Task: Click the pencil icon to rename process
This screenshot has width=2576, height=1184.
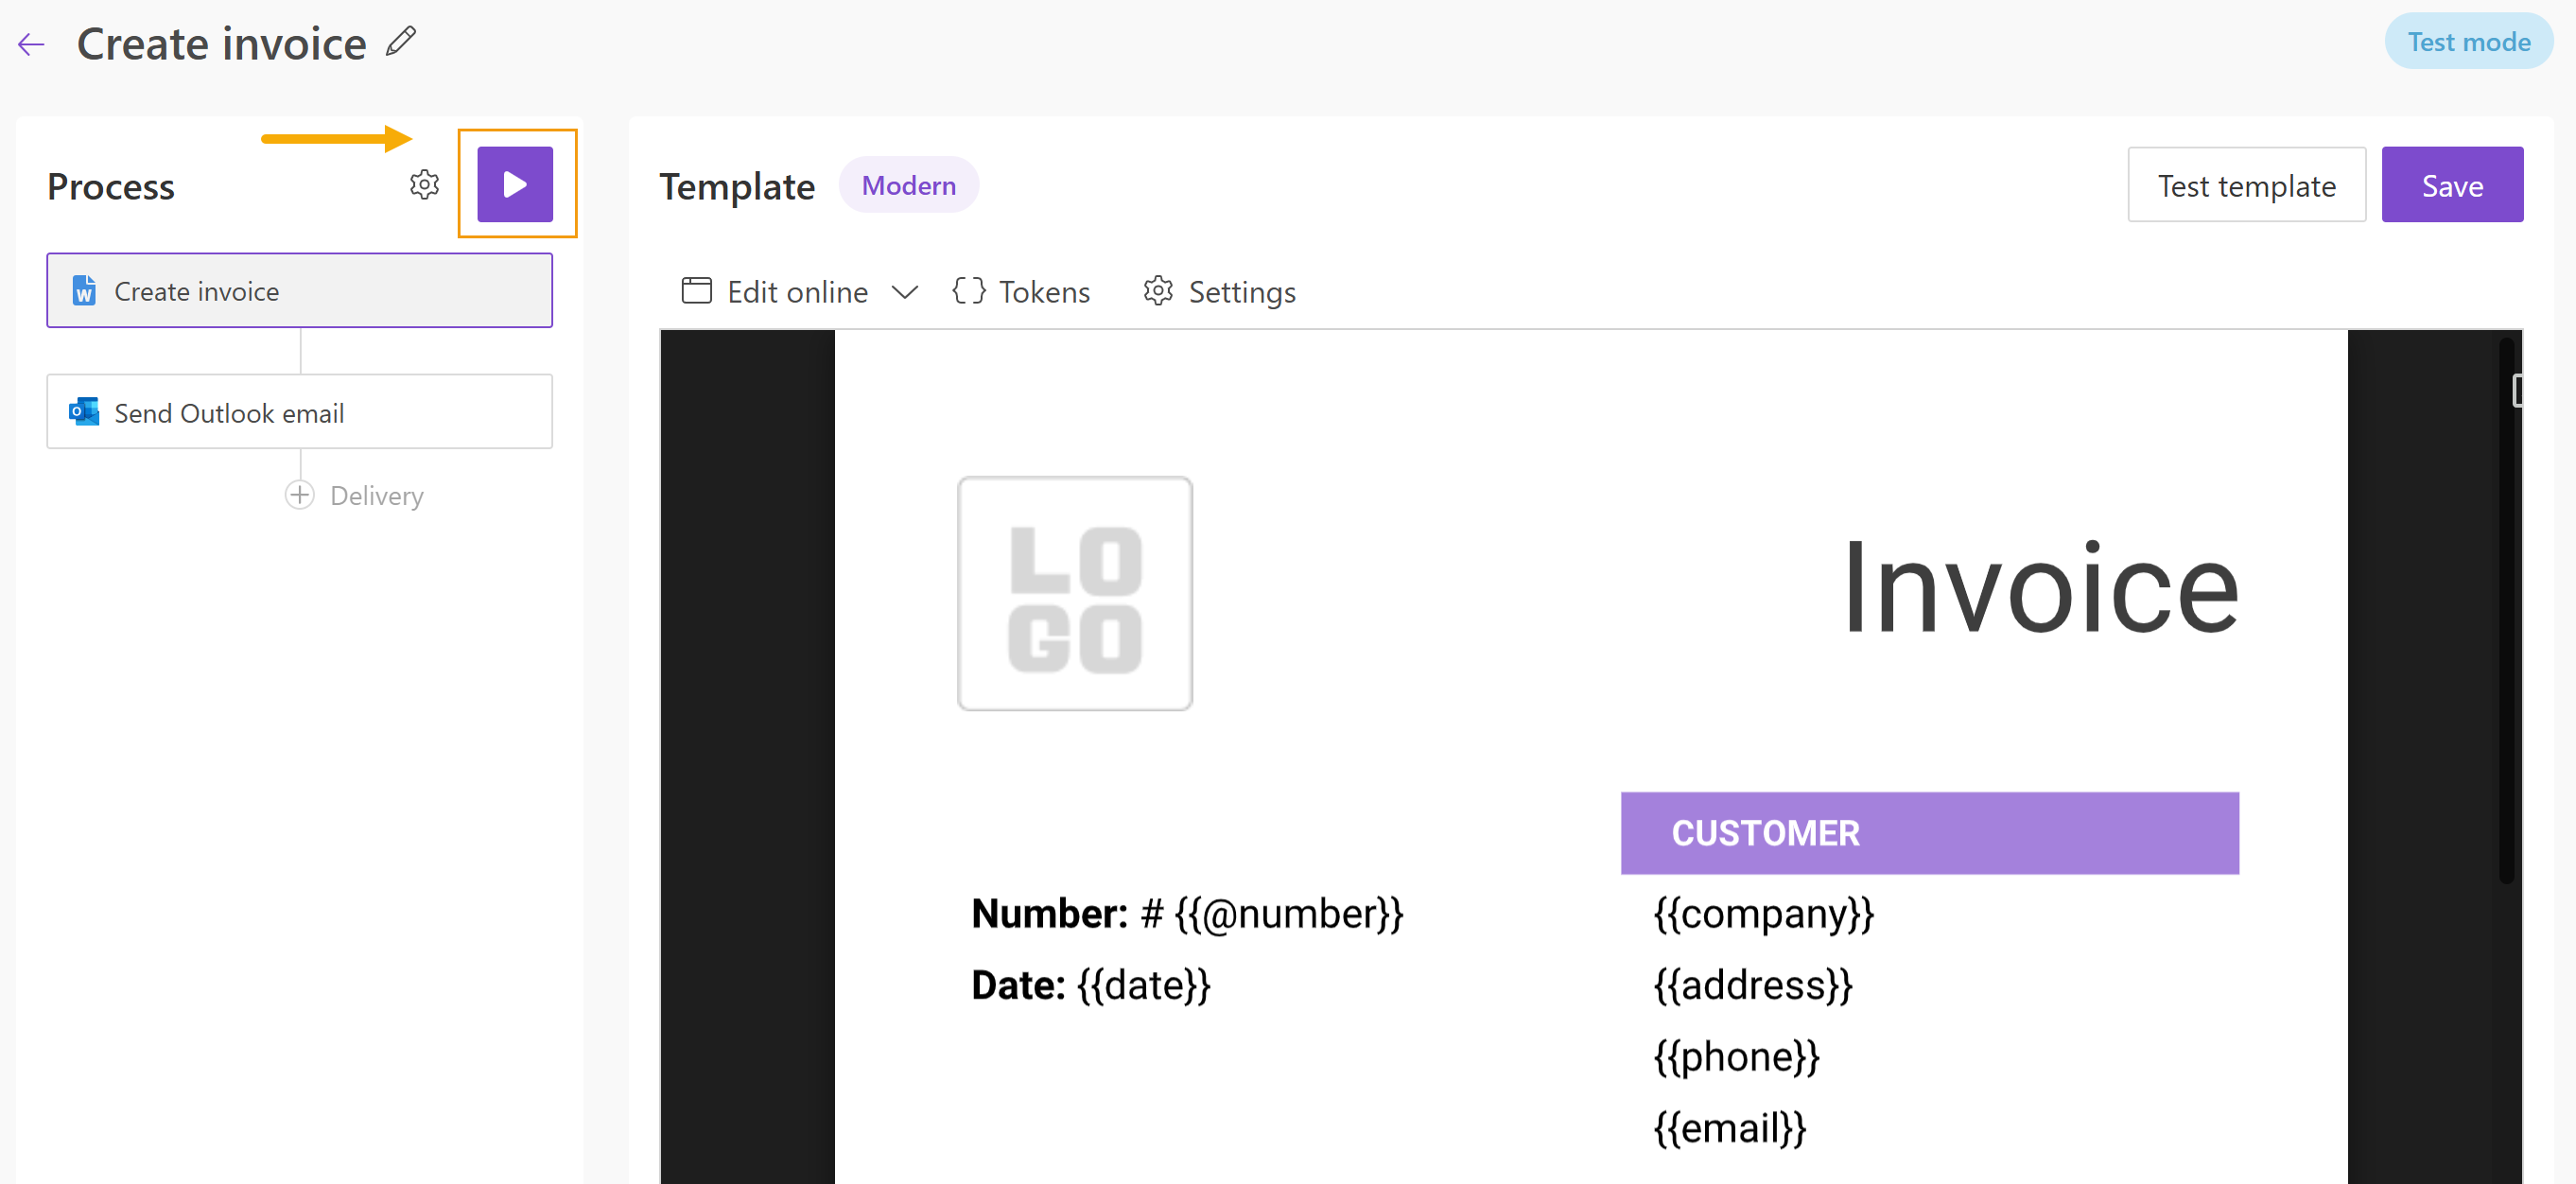Action: (x=401, y=42)
